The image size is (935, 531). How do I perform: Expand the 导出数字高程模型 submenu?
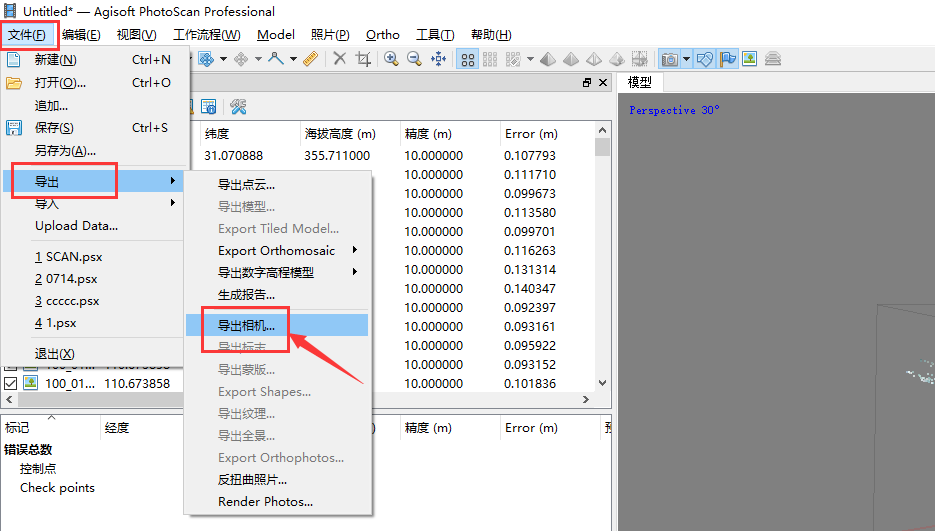coord(277,273)
